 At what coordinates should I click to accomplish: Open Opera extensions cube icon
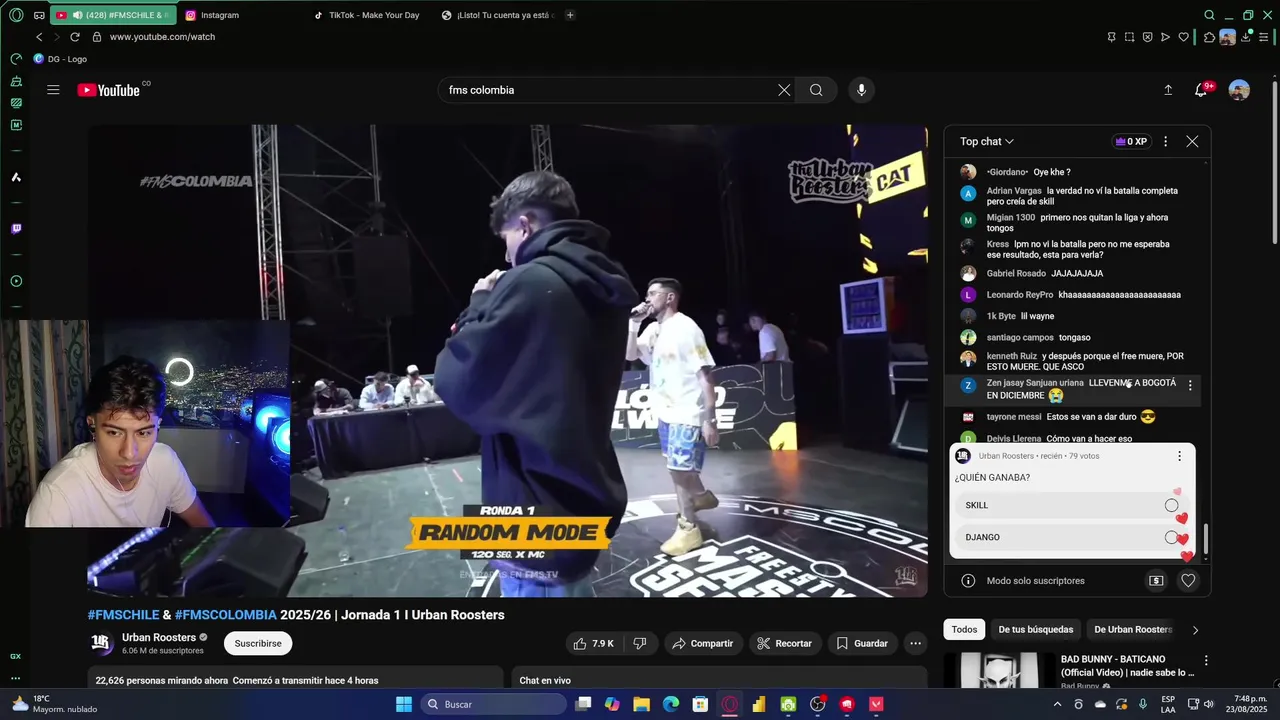pyautogui.click(x=1209, y=37)
